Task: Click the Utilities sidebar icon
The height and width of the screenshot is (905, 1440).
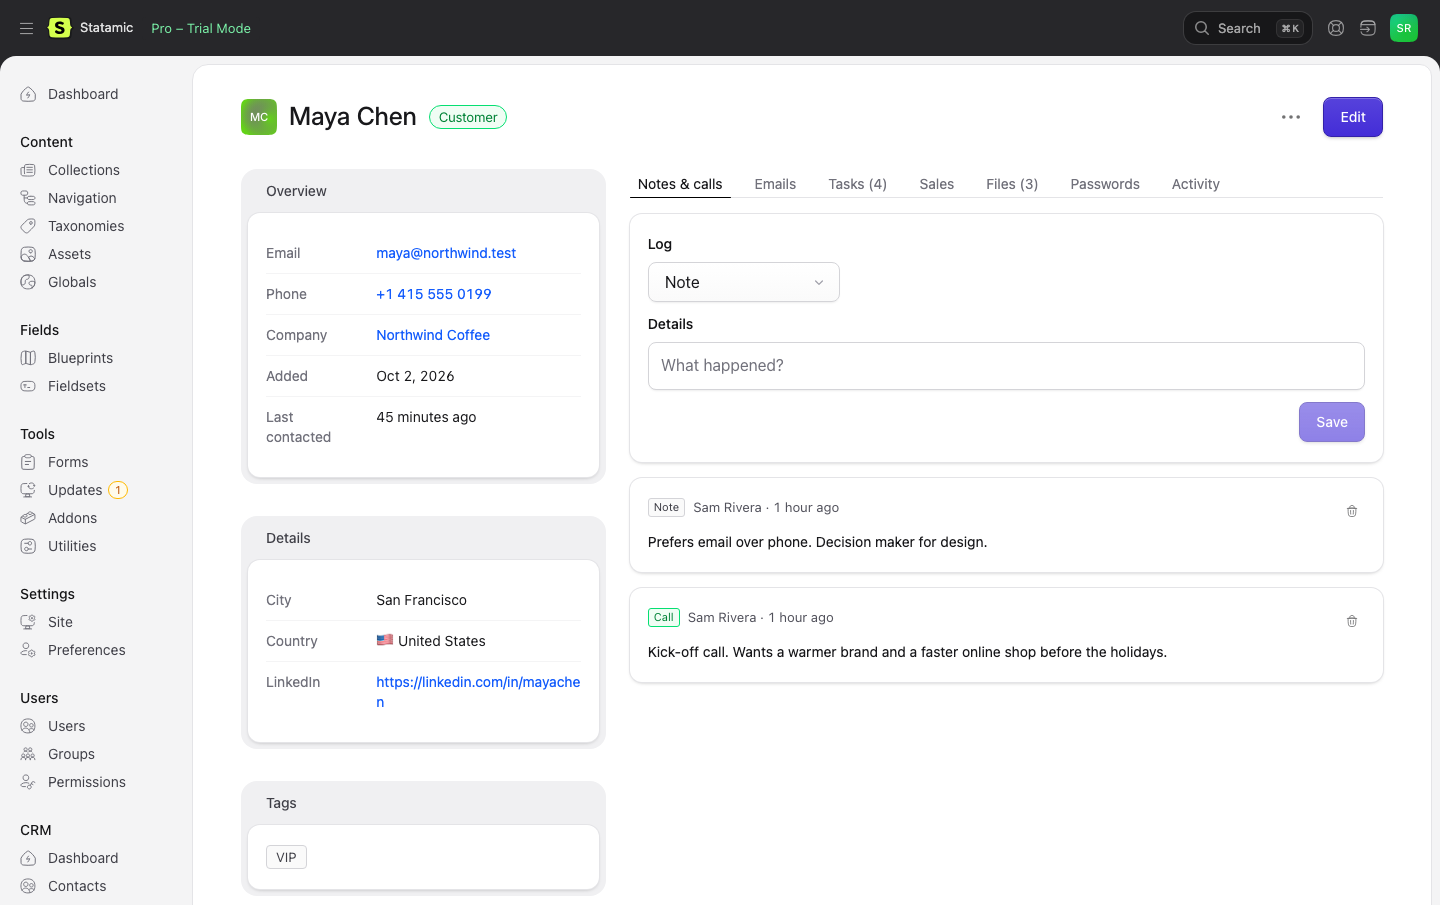Action: coord(28,546)
